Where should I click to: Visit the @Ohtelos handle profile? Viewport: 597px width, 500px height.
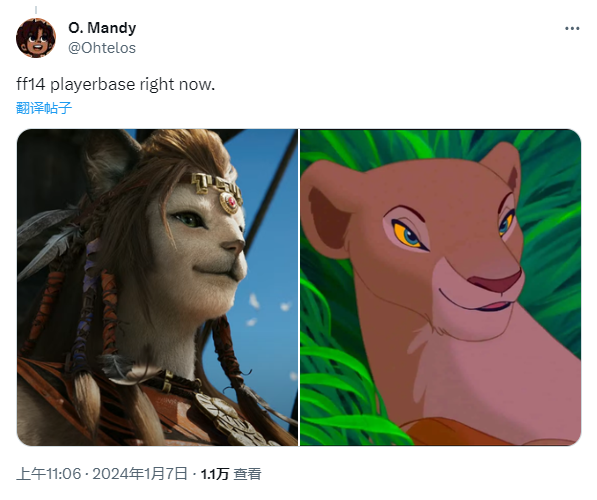click(102, 48)
